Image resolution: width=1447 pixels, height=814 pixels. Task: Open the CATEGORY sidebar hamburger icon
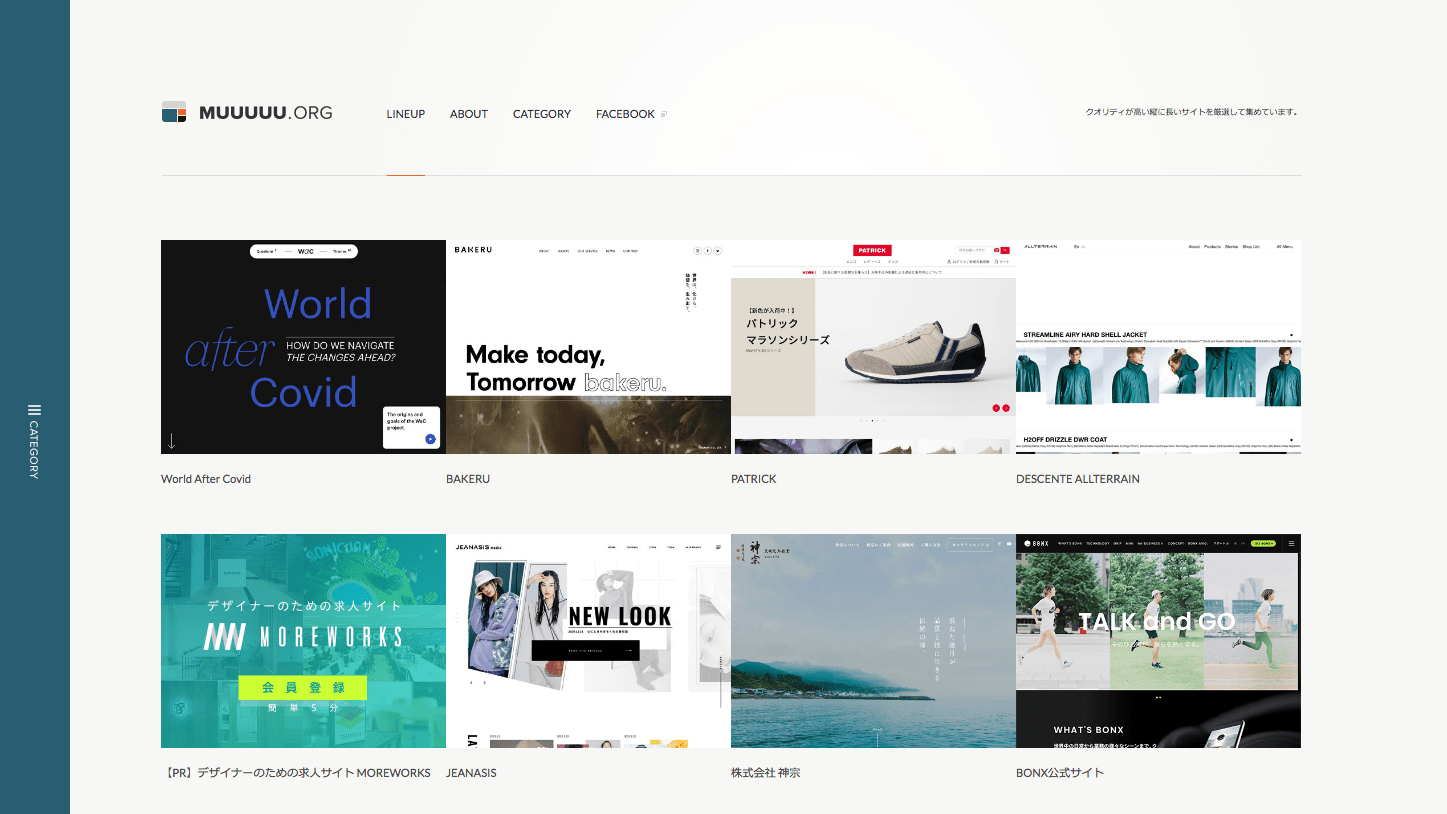34,410
